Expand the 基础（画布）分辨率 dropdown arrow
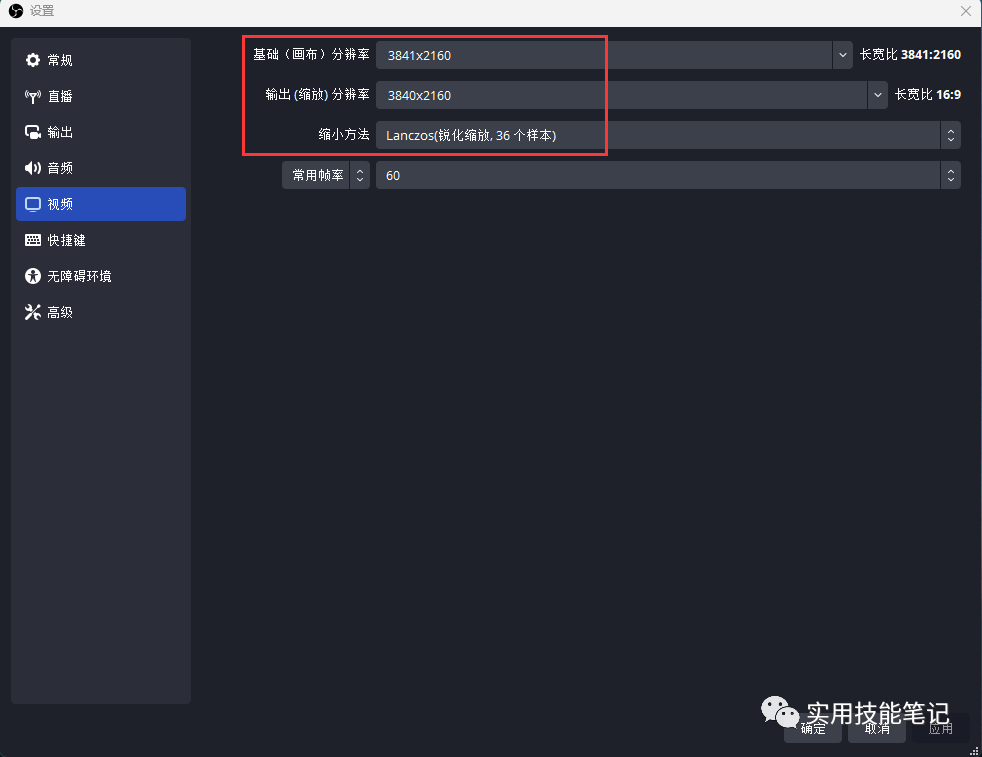Screen dimensions: 982x757 point(842,55)
